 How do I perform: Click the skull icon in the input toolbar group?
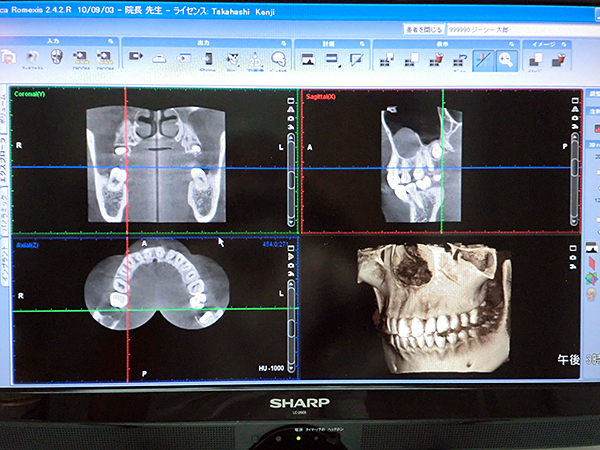click(x=56, y=58)
